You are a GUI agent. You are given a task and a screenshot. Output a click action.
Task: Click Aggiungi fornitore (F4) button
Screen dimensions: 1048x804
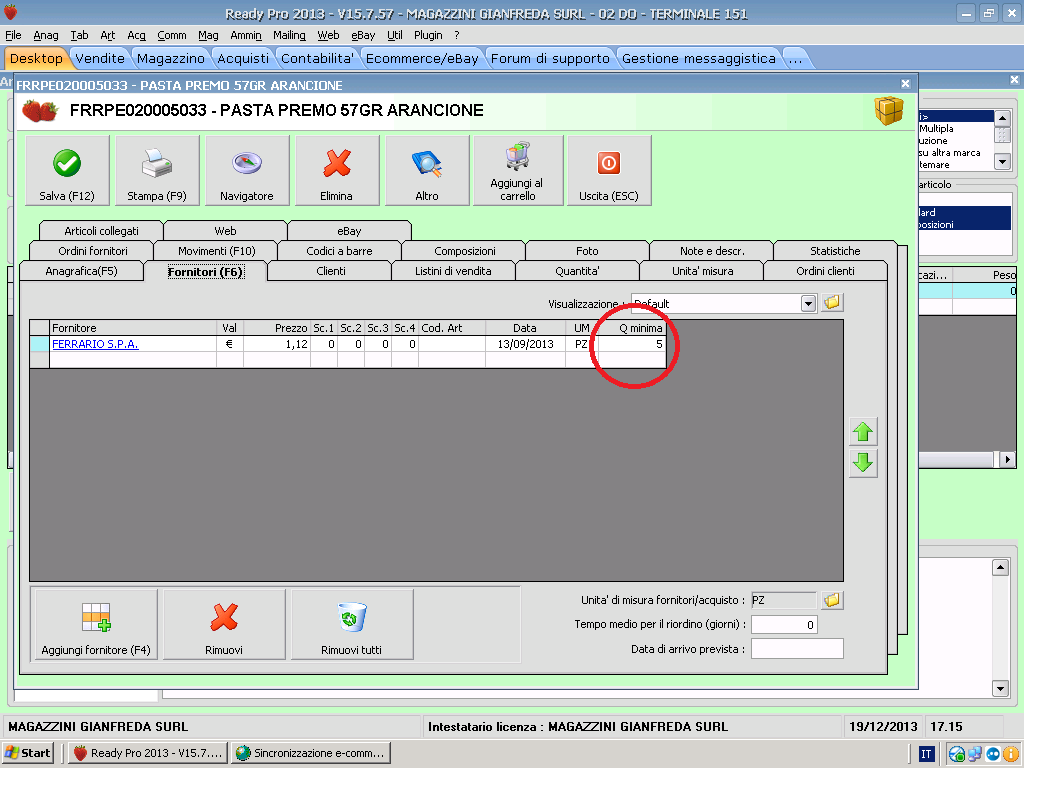(x=96, y=624)
